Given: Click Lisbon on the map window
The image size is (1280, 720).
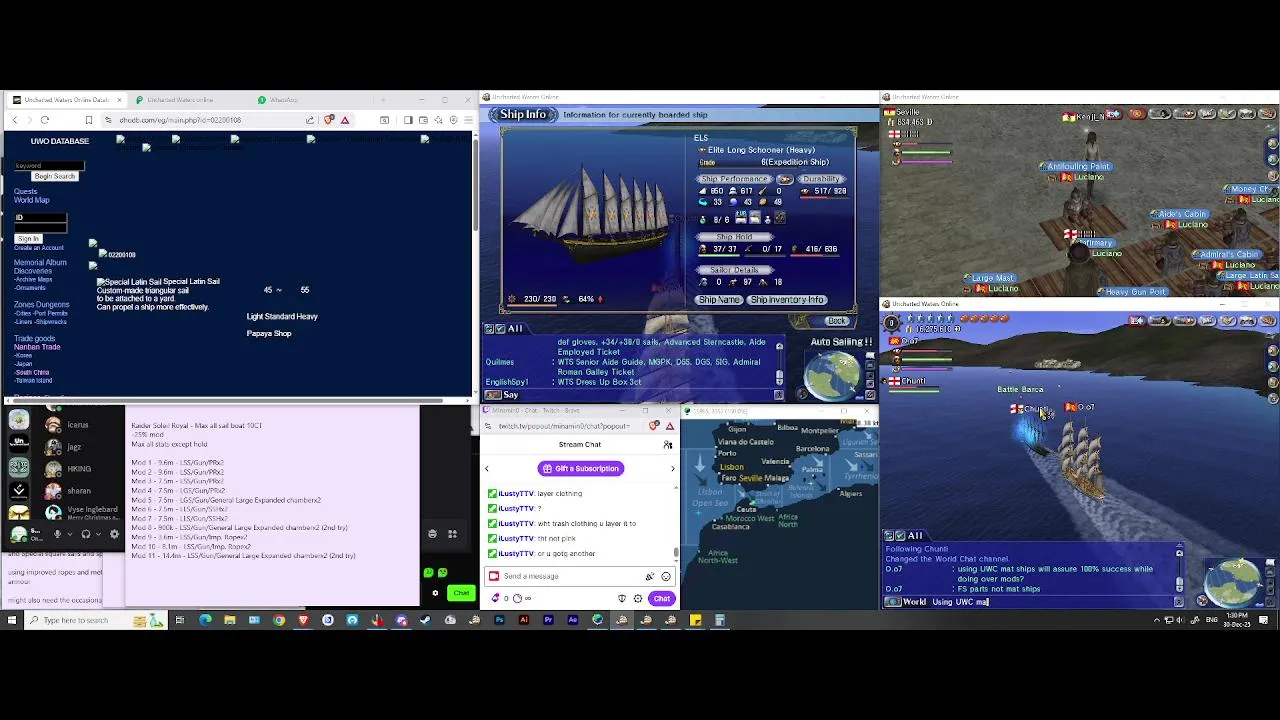Looking at the screenshot, I should click(731, 467).
